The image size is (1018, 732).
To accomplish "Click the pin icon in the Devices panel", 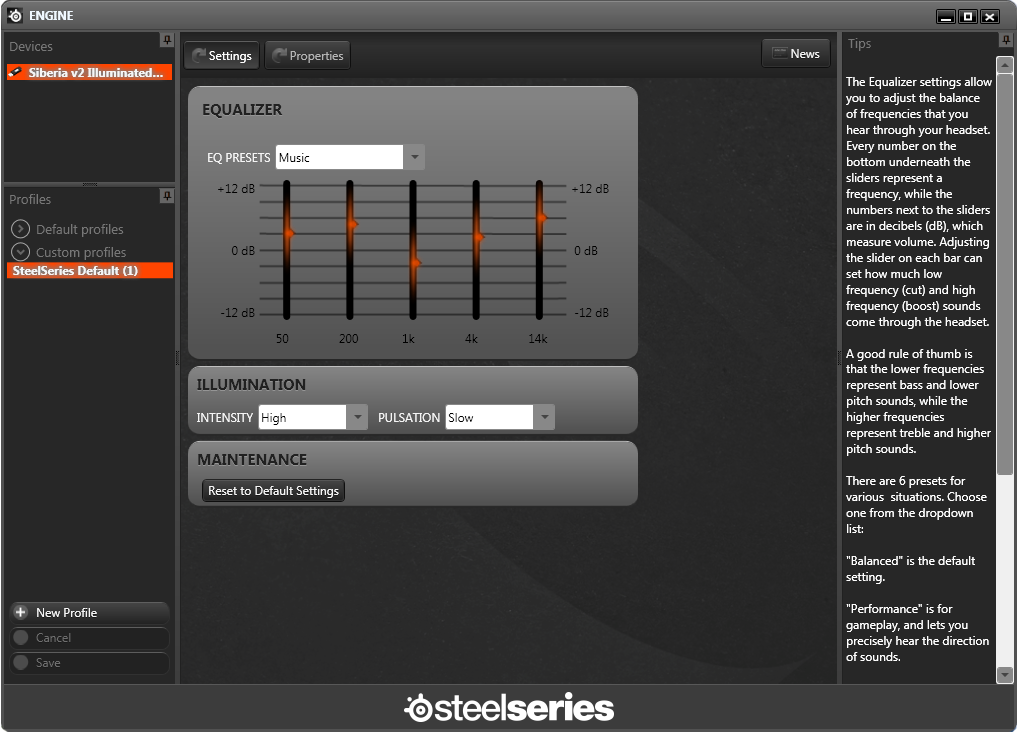I will 167,40.
